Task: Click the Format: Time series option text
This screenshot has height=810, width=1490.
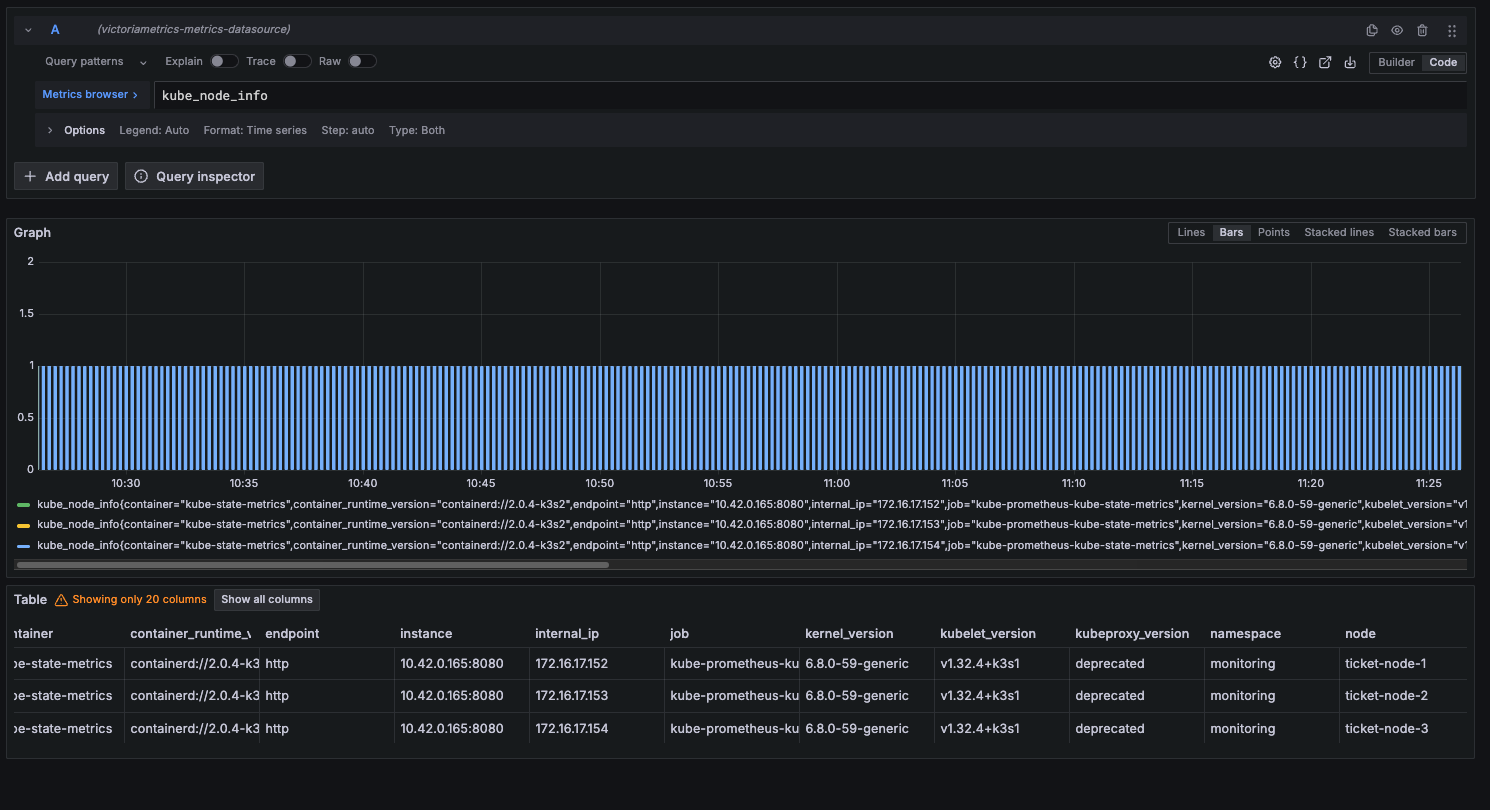Action: (x=255, y=130)
